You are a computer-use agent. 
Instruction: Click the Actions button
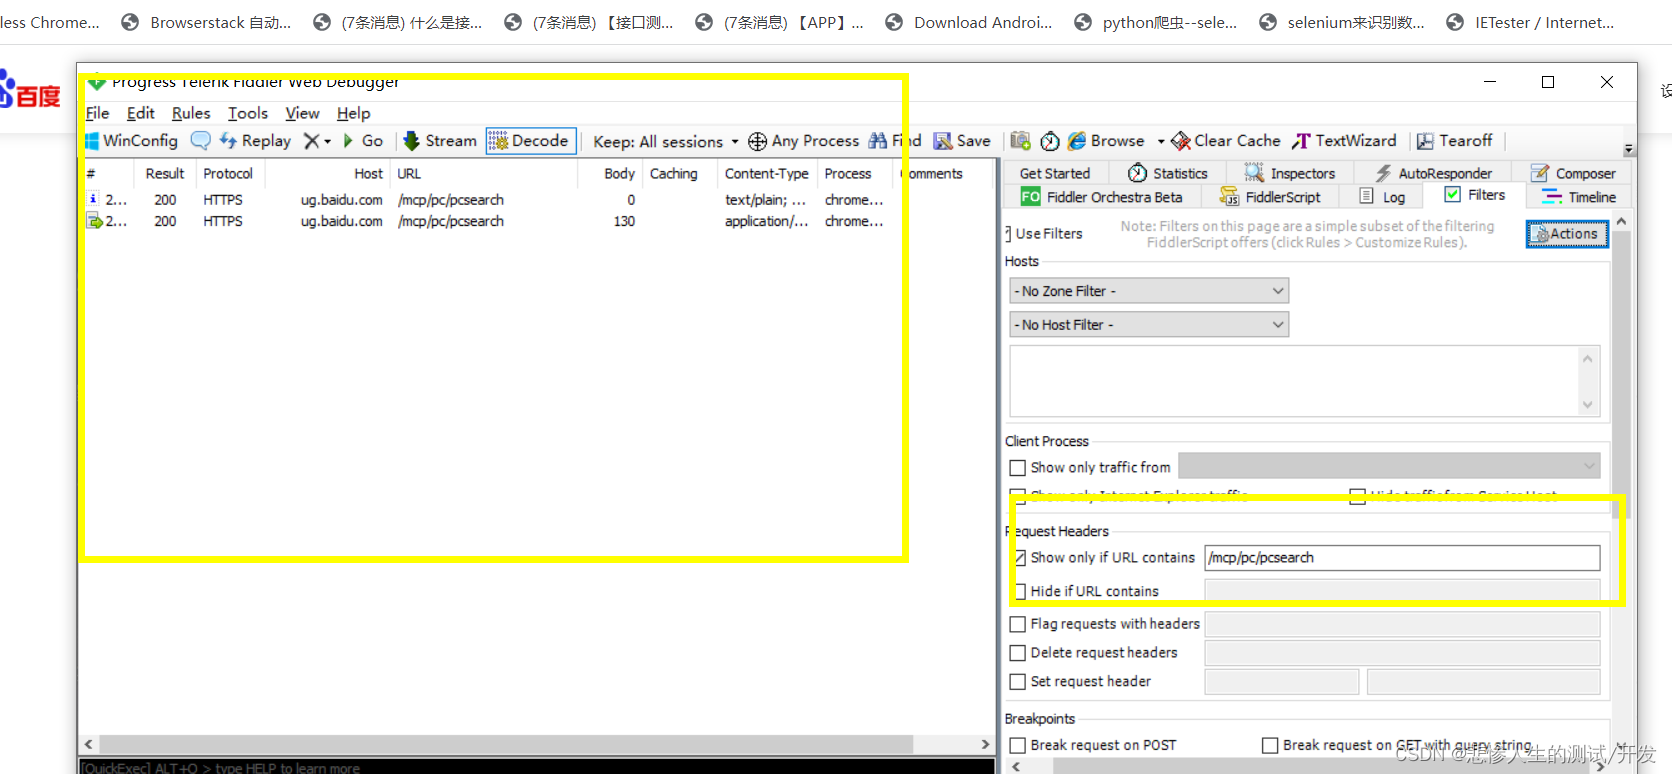tap(1567, 234)
